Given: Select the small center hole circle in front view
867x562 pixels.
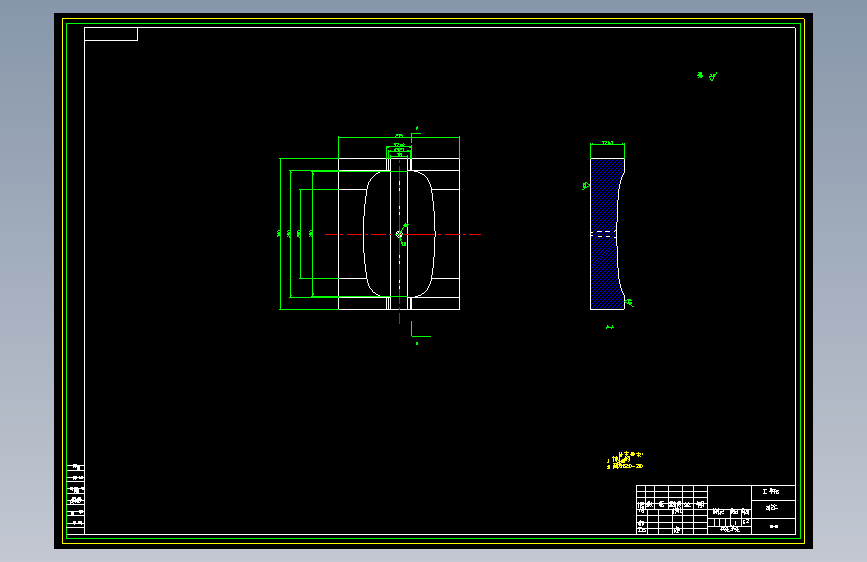Looking at the screenshot, I should click(399, 235).
